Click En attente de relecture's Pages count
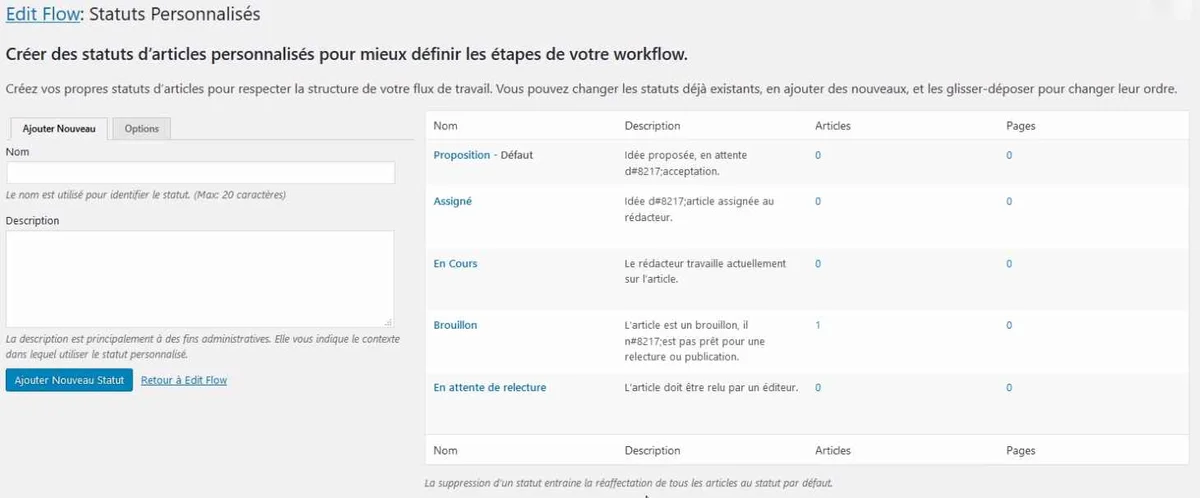 pyautogui.click(x=1009, y=387)
